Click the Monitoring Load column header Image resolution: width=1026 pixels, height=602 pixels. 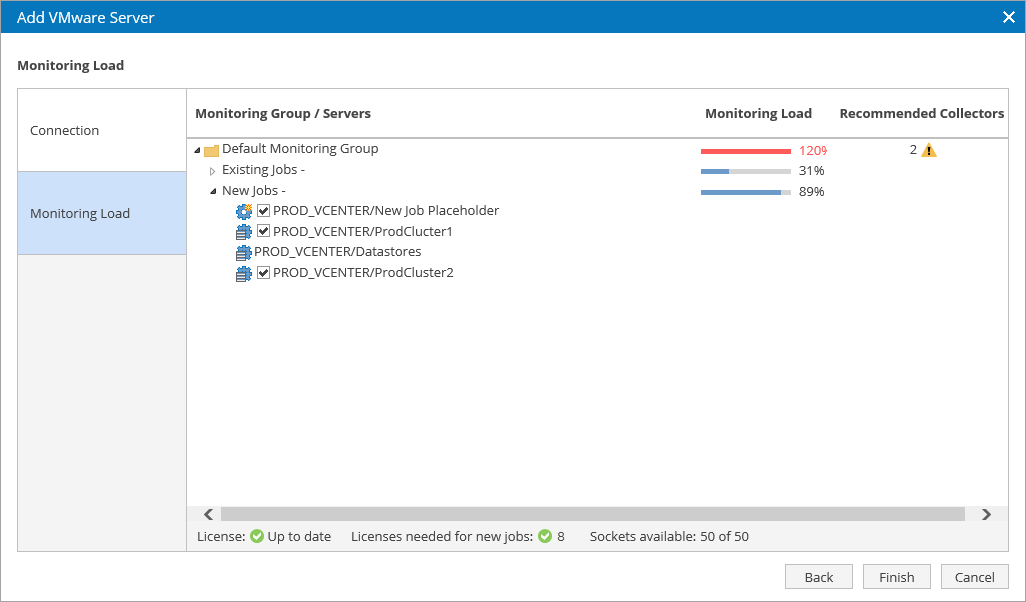758,113
